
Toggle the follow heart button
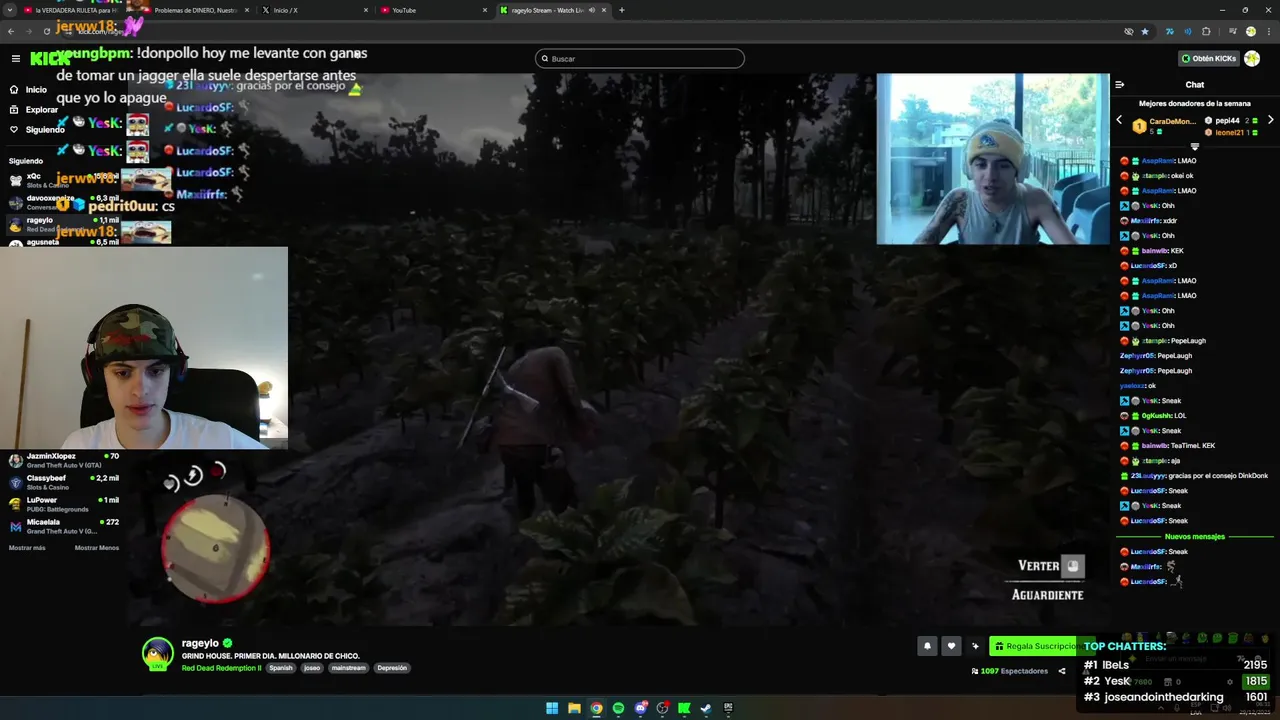coord(951,646)
